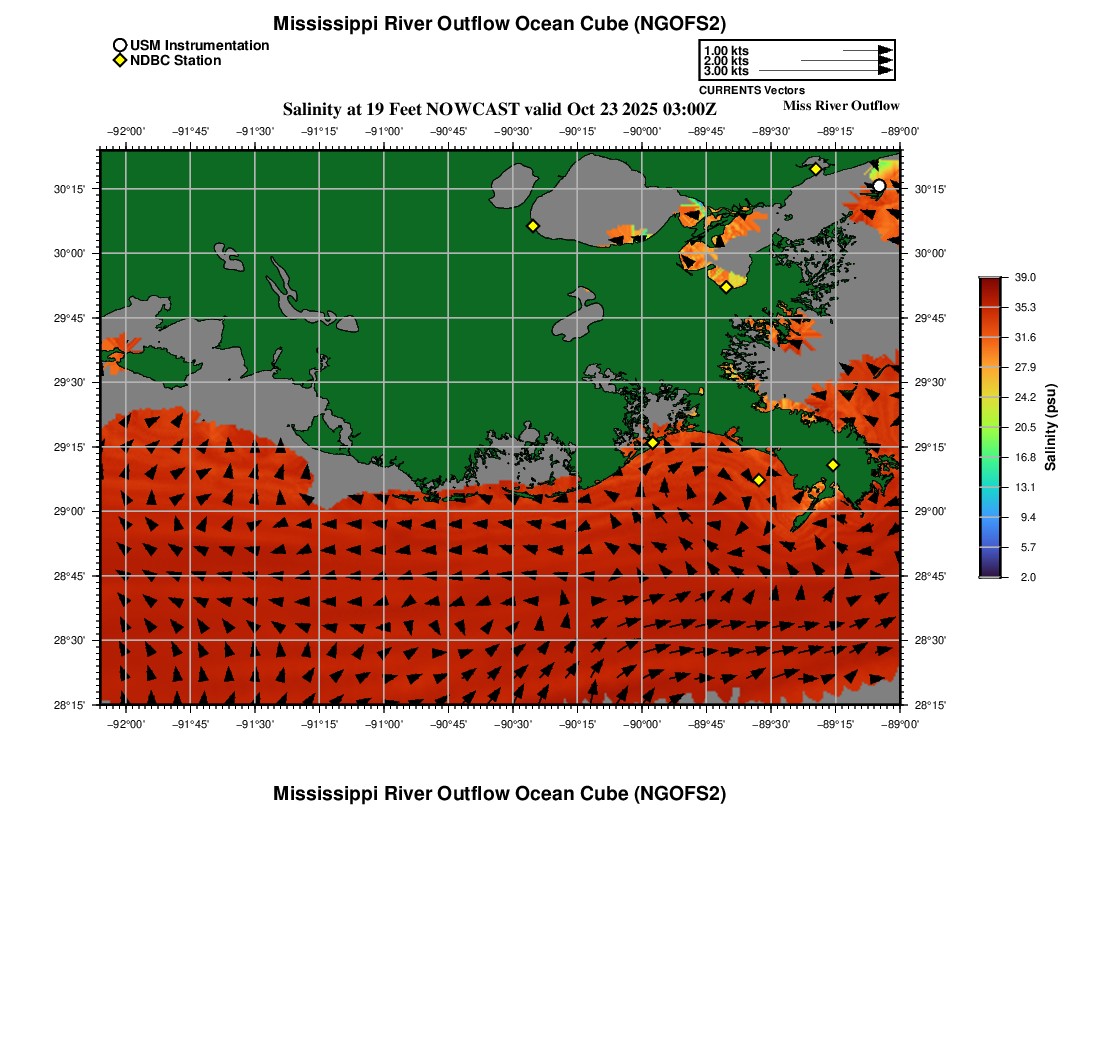Screen dimensions: 1100x1050
Task: Click the 'Salinity (psu)' color bar label
Action: point(1051,427)
